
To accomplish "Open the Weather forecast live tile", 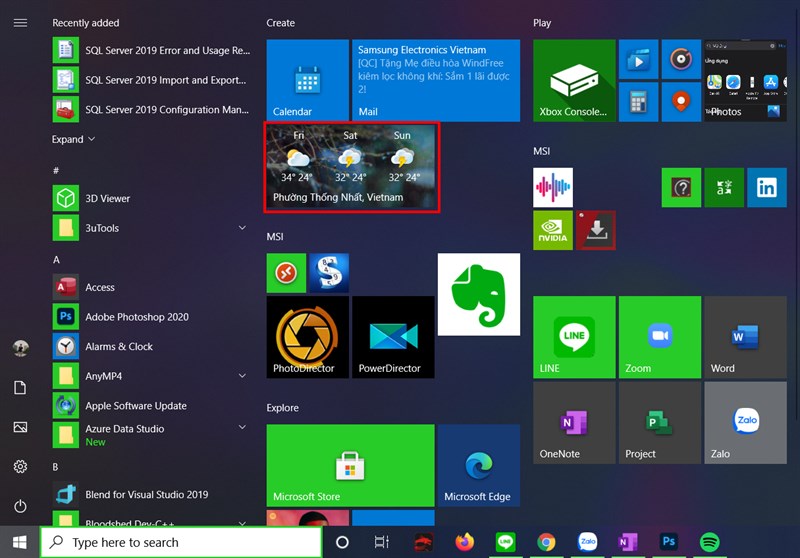I will [351, 167].
